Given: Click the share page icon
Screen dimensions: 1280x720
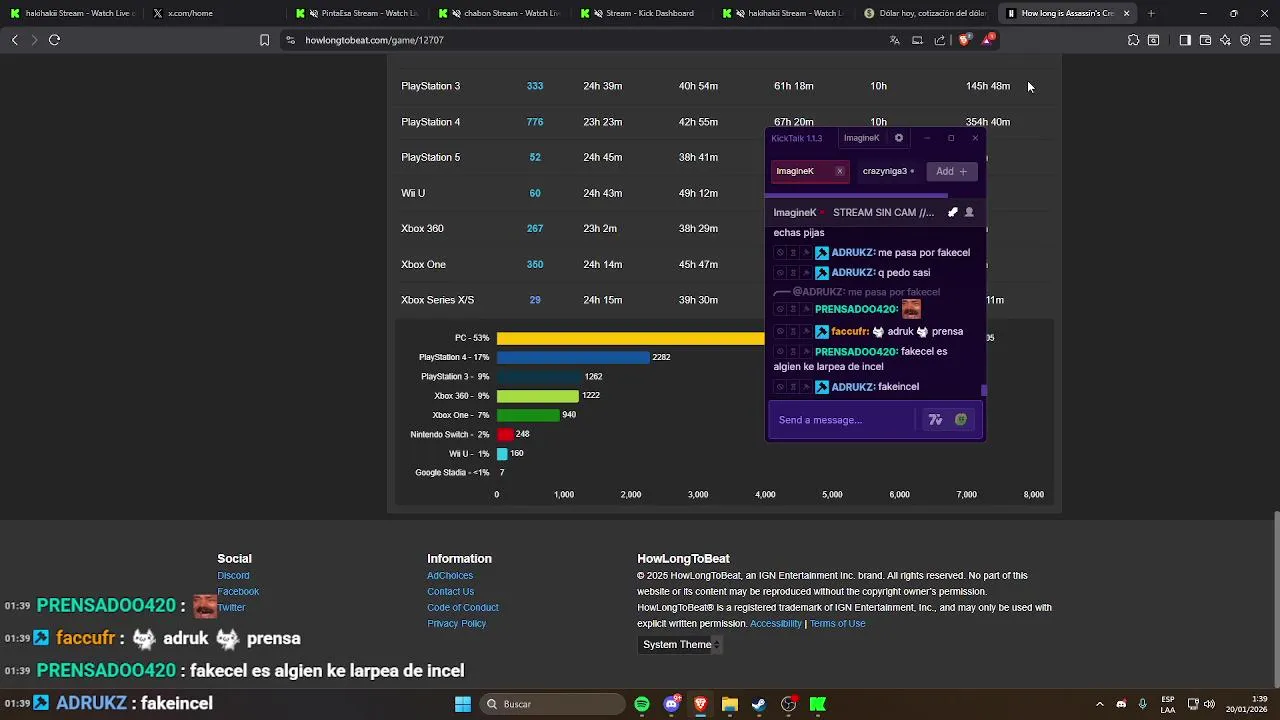Looking at the screenshot, I should [939, 40].
